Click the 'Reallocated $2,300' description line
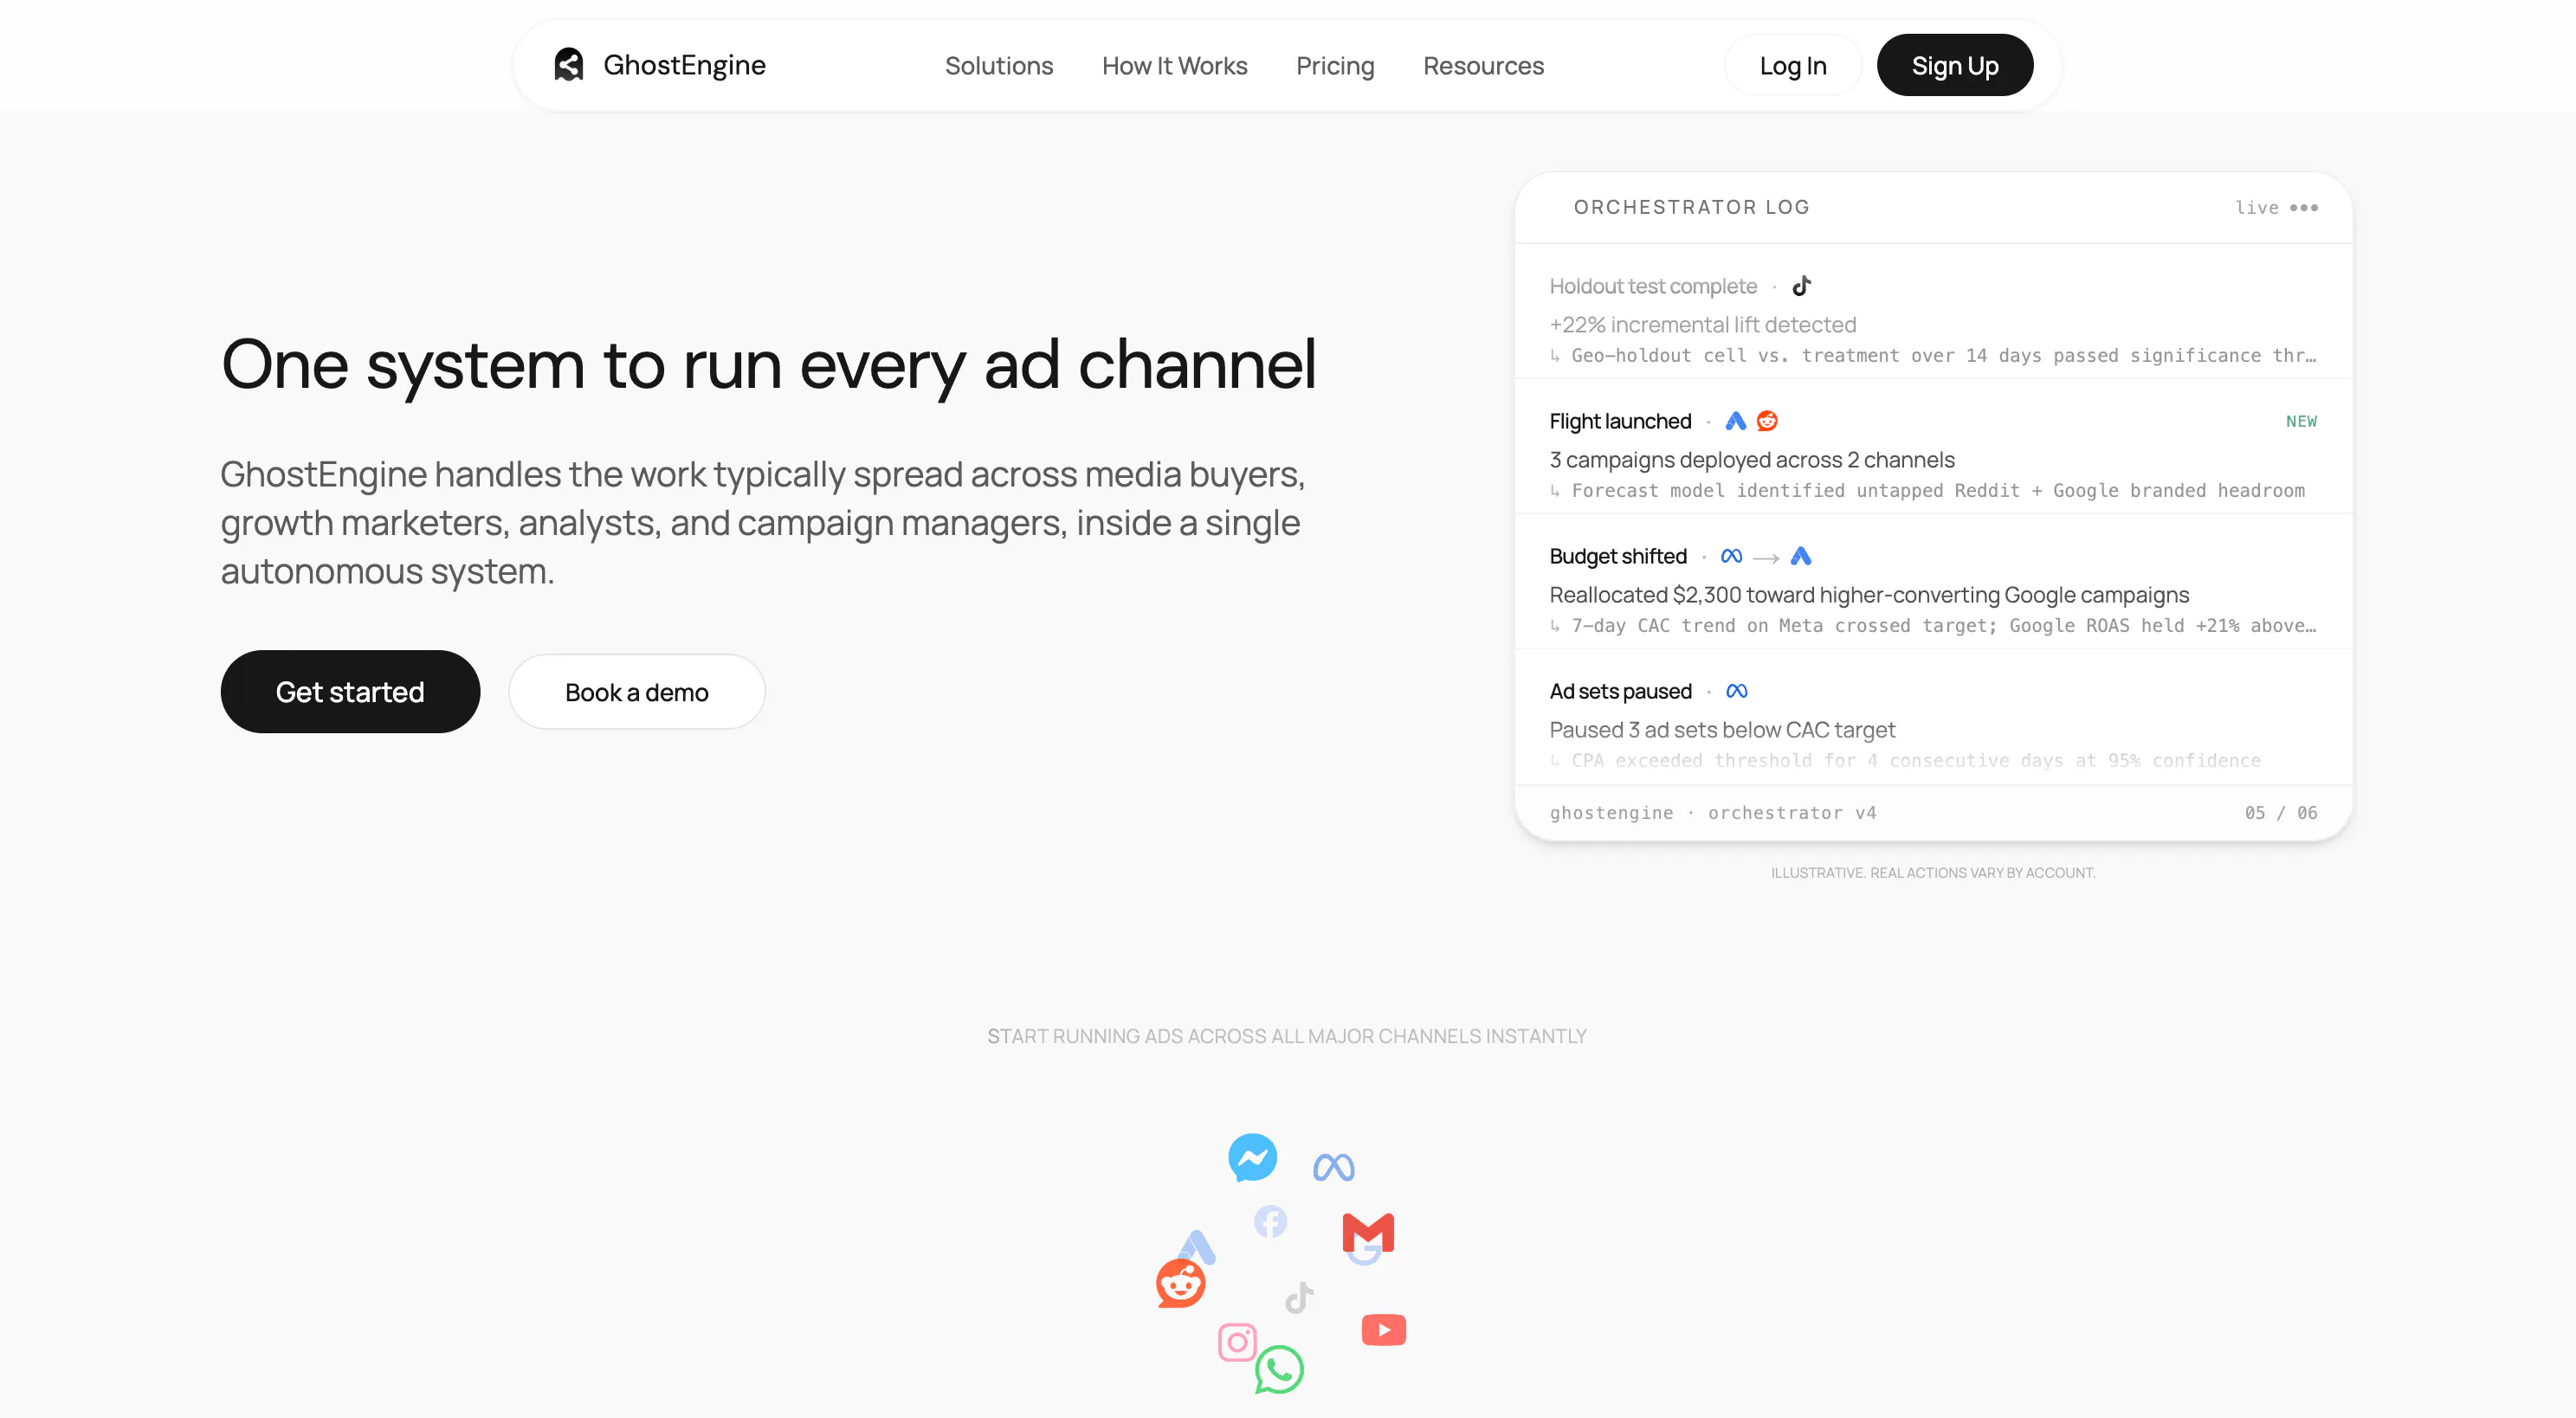 (1869, 595)
